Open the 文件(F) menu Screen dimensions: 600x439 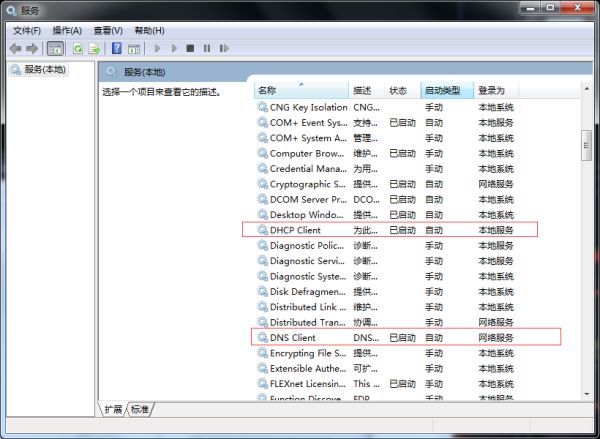26,30
